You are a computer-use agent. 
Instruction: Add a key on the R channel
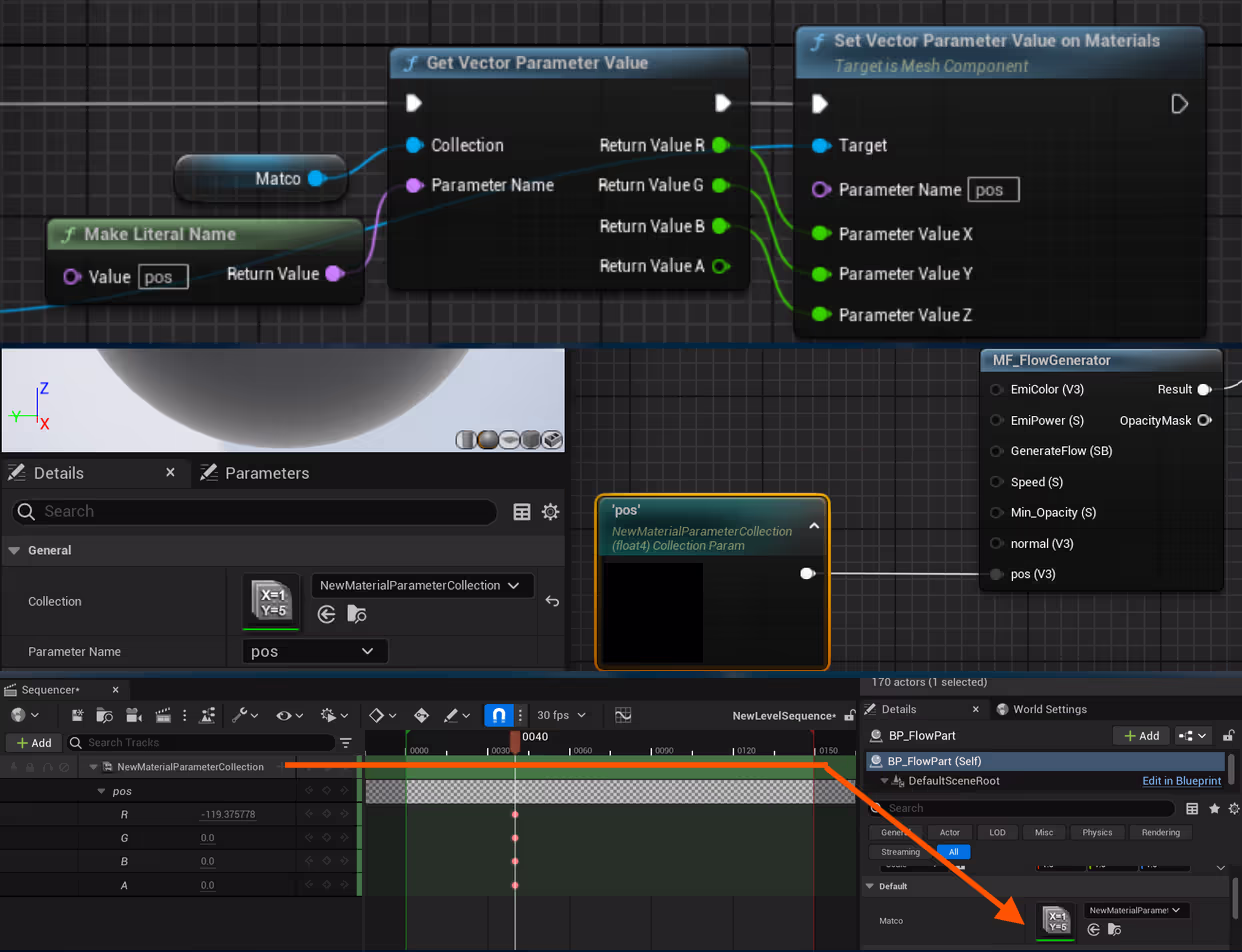coord(326,814)
